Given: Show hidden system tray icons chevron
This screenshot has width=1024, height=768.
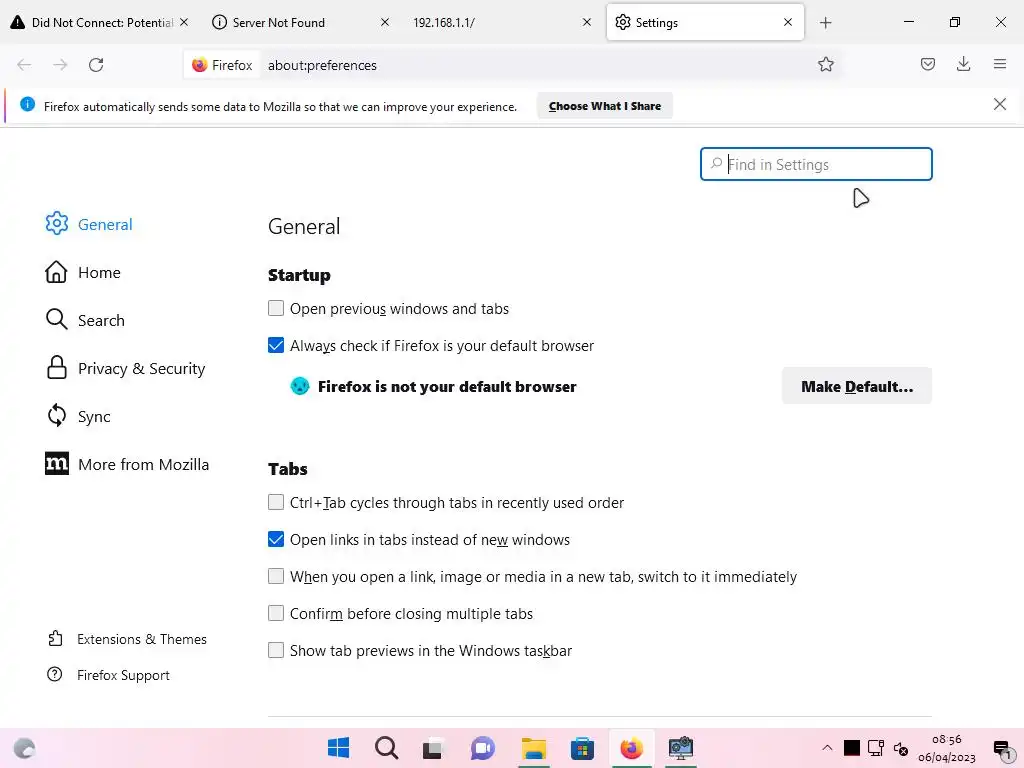Looking at the screenshot, I should point(827,748).
